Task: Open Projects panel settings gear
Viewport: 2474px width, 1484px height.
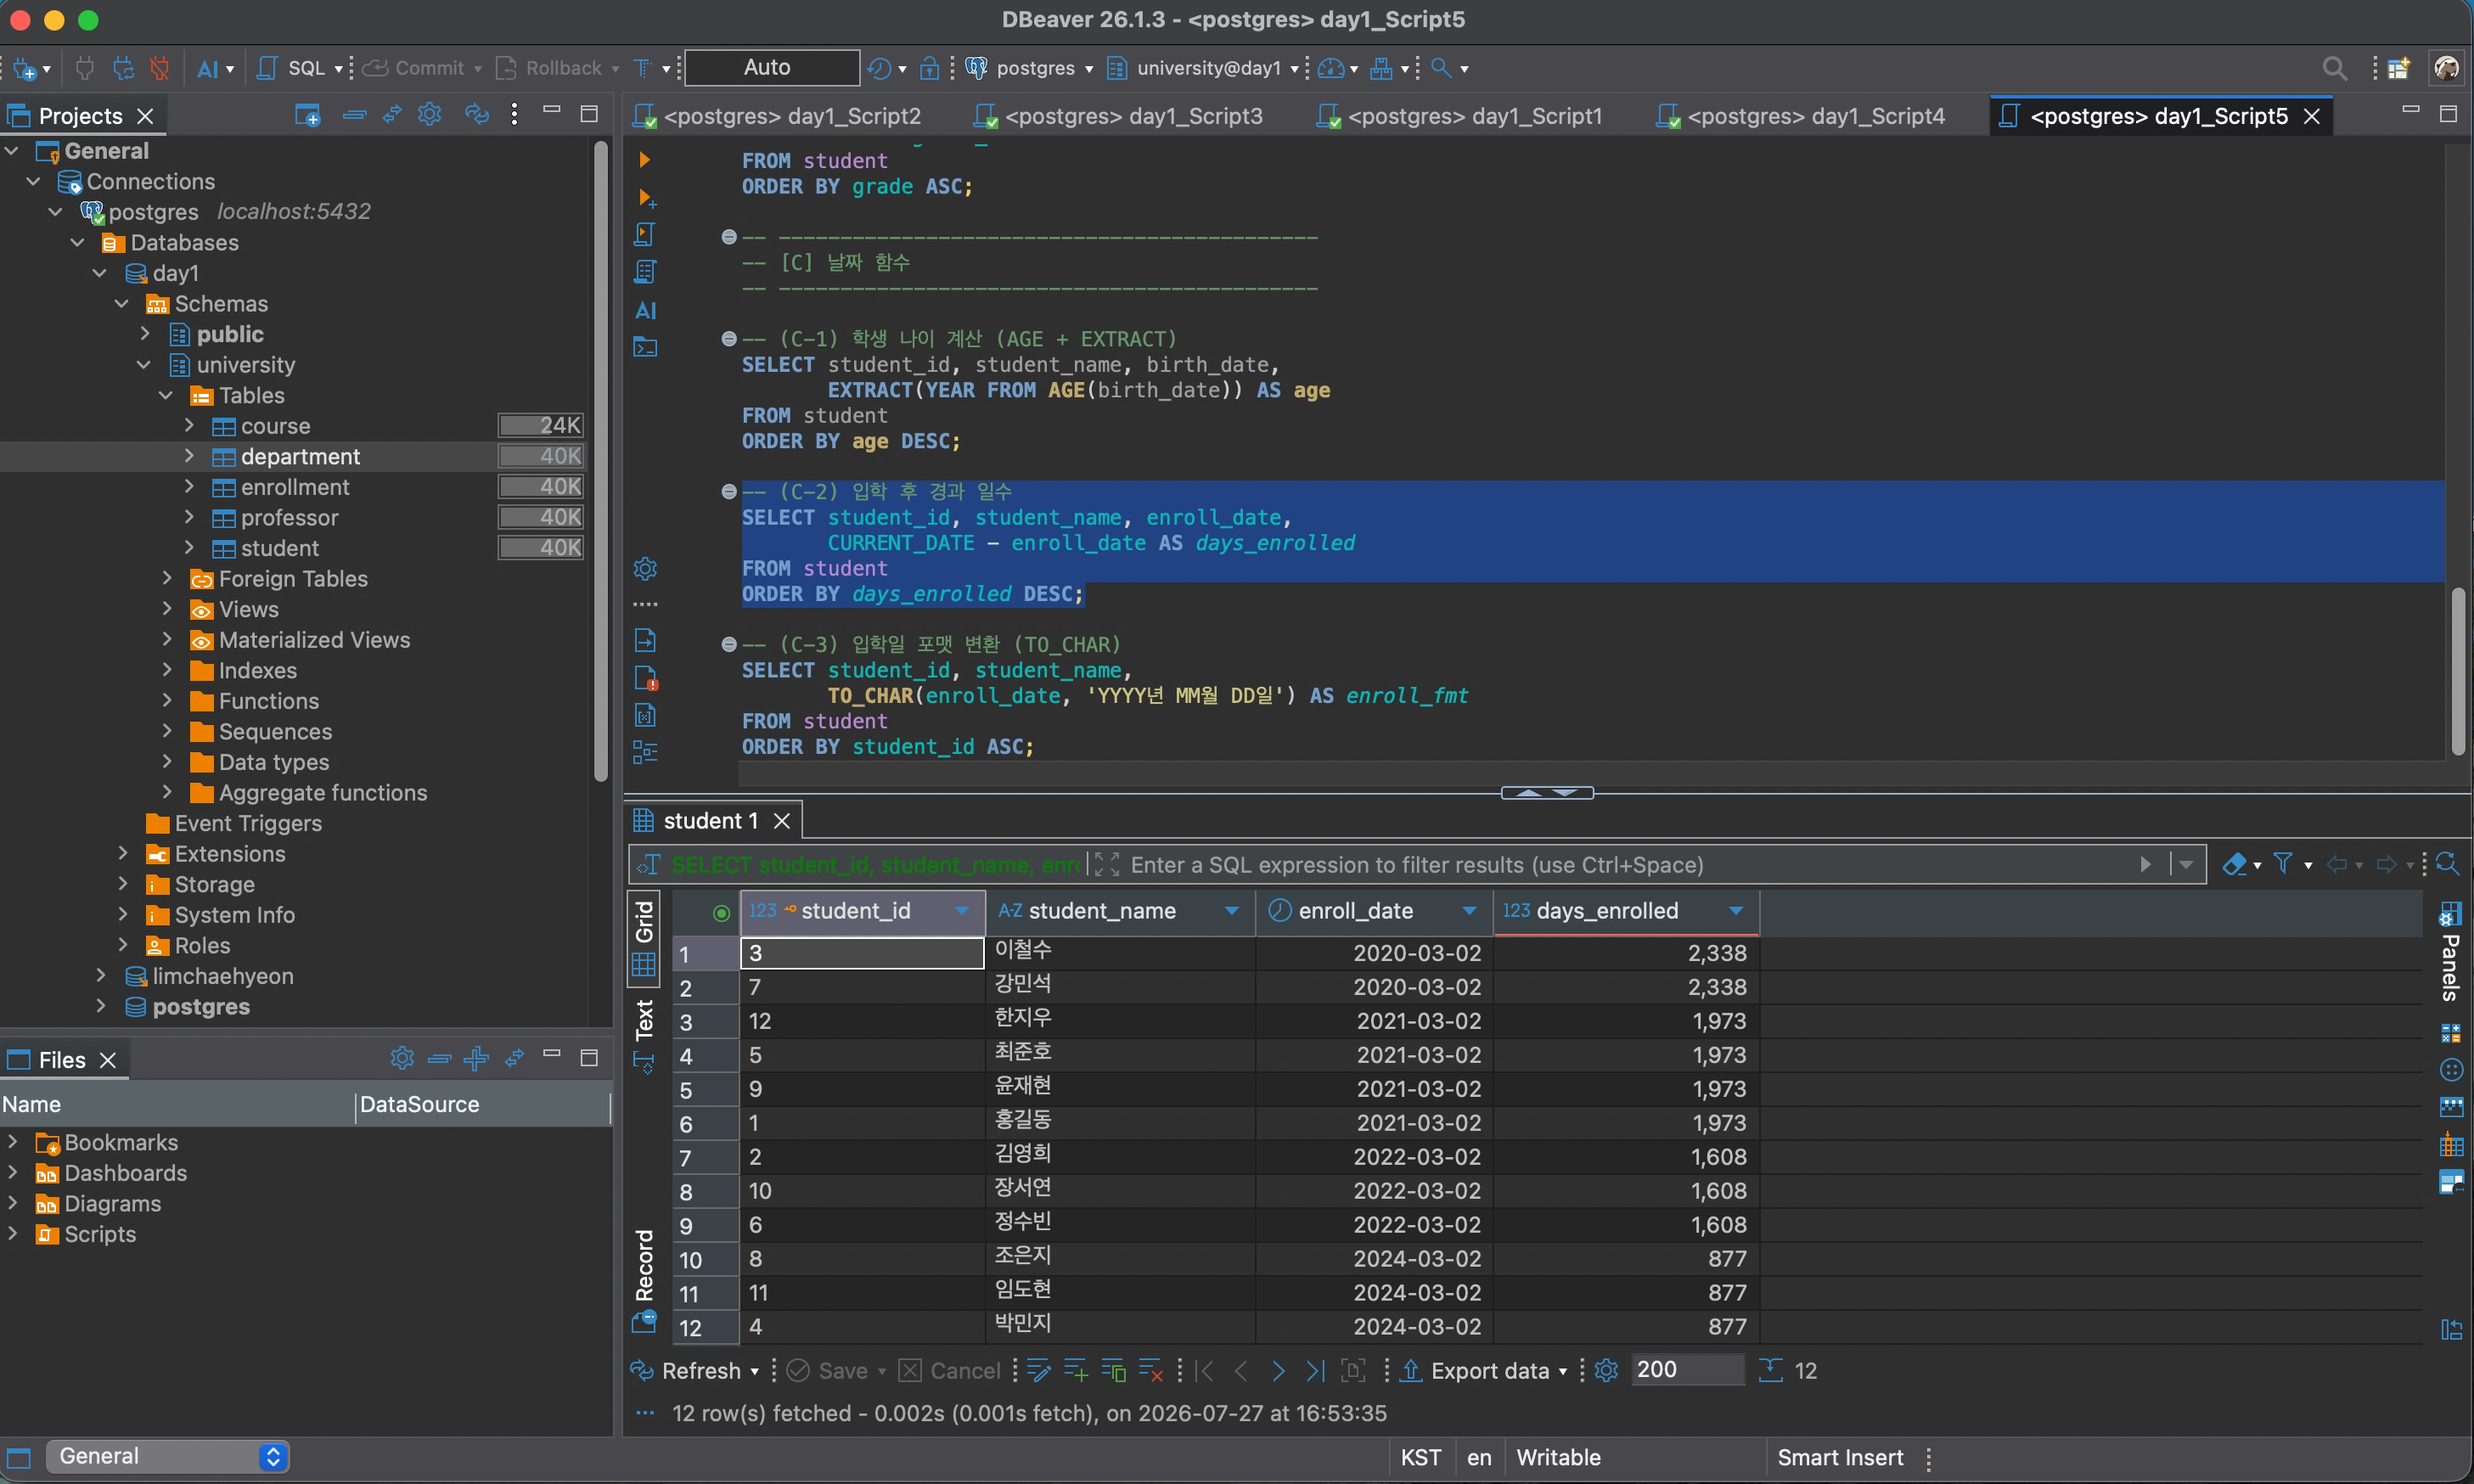Action: point(430,114)
